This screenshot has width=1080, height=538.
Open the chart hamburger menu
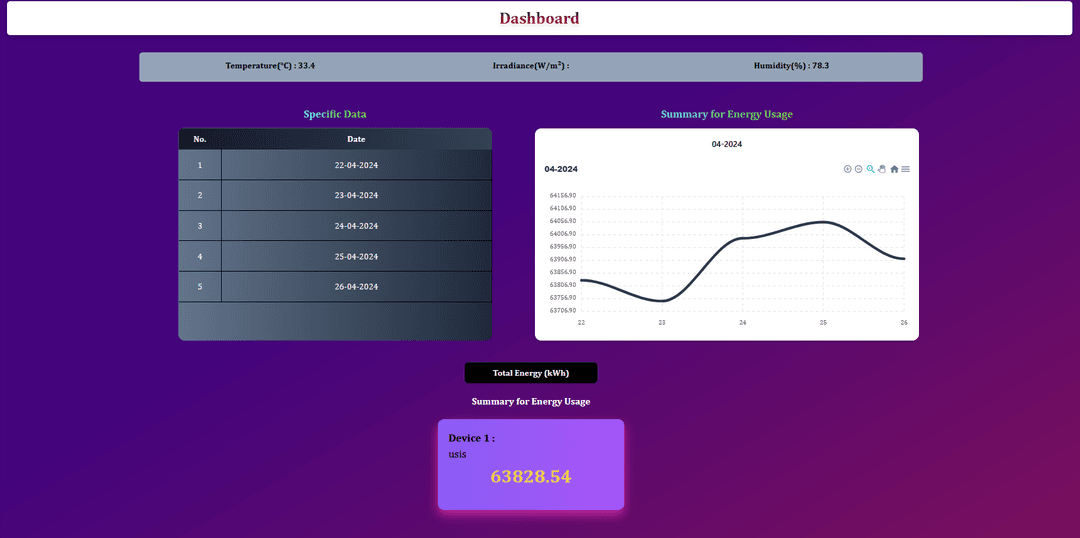pyautogui.click(x=906, y=169)
